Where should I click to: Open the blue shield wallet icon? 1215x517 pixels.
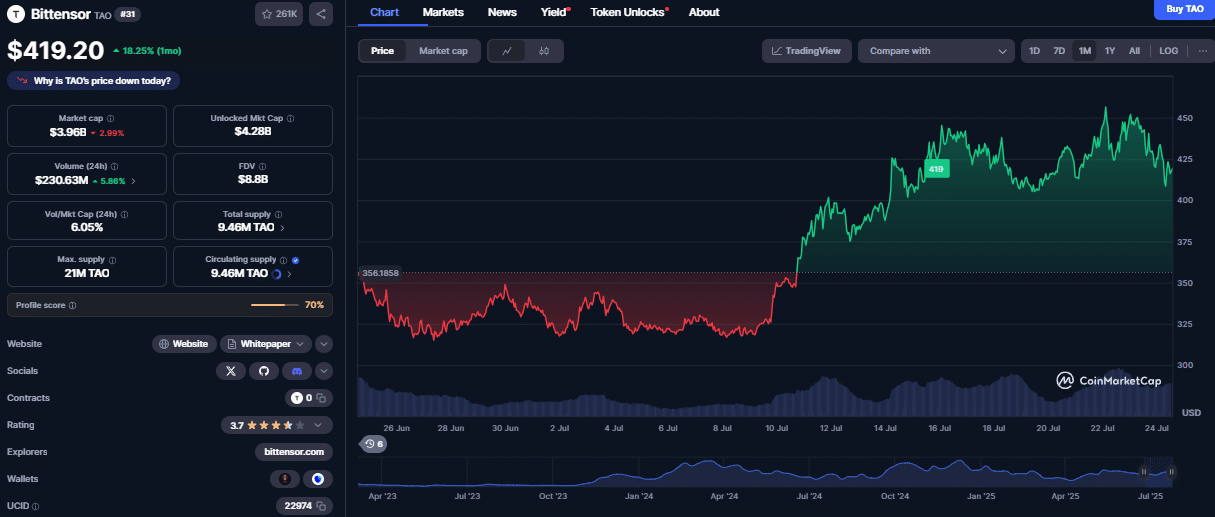317,479
